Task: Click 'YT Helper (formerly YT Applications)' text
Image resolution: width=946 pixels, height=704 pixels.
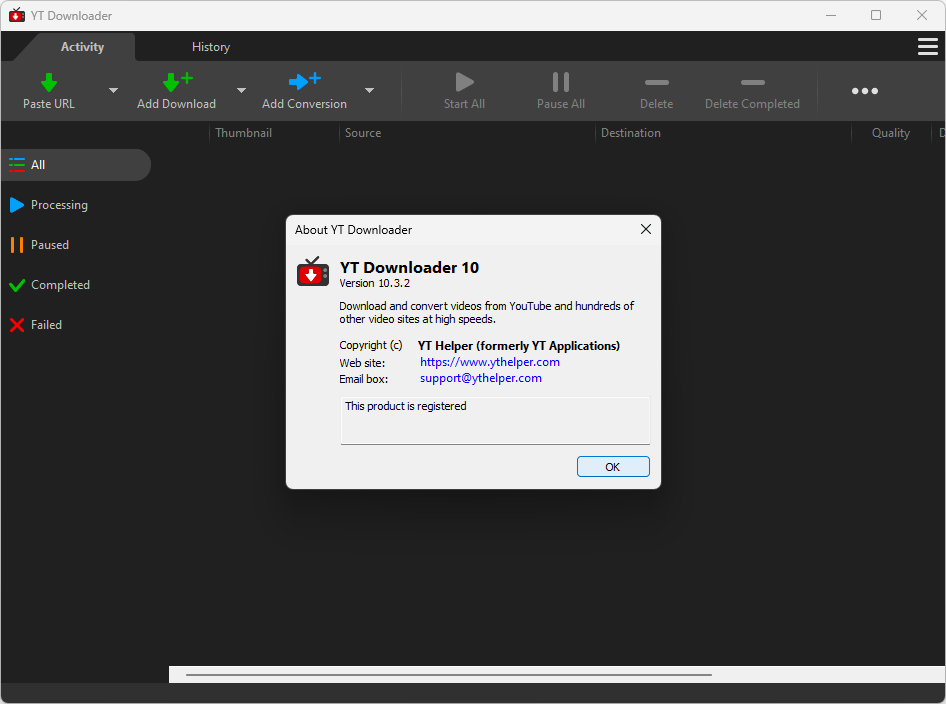Action: 519,346
